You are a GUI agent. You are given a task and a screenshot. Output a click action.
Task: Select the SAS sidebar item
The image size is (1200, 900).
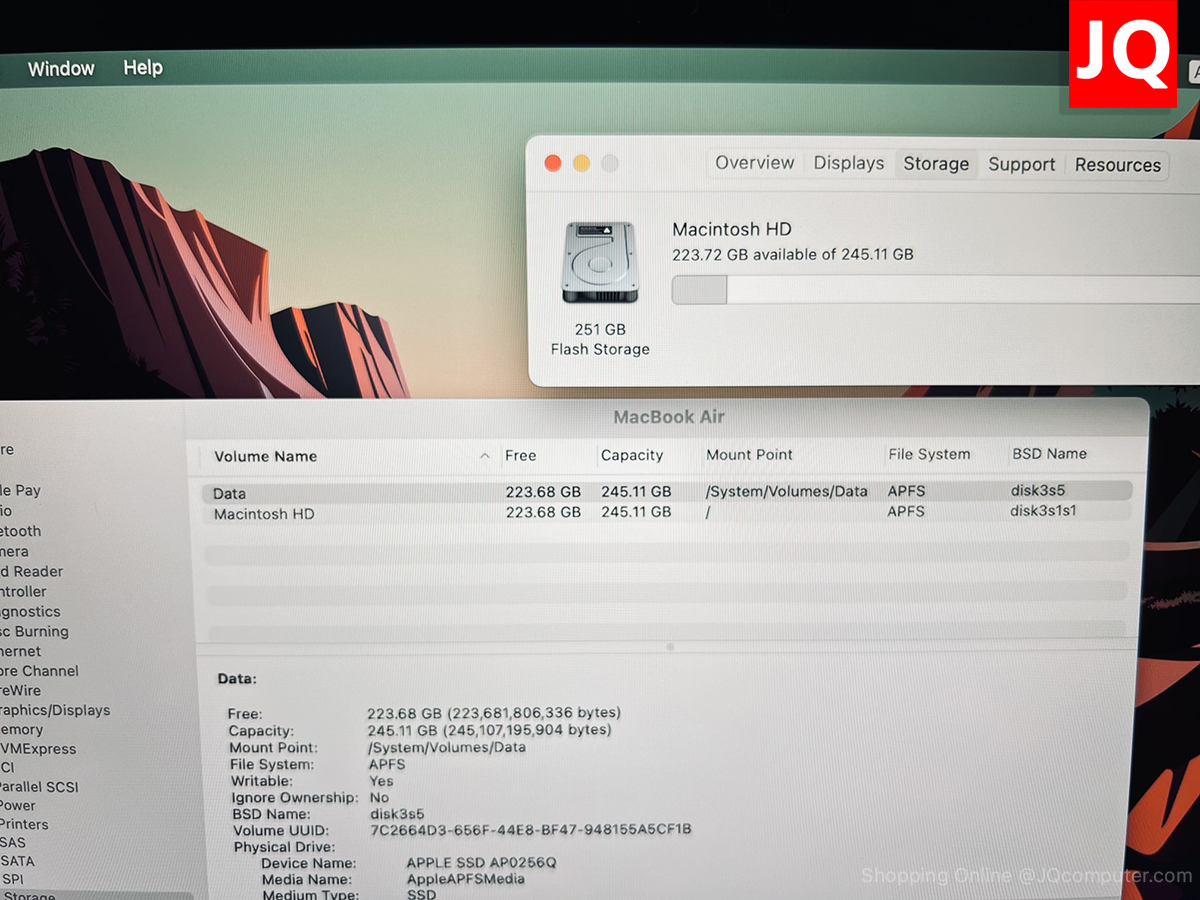pyautogui.click(x=14, y=842)
